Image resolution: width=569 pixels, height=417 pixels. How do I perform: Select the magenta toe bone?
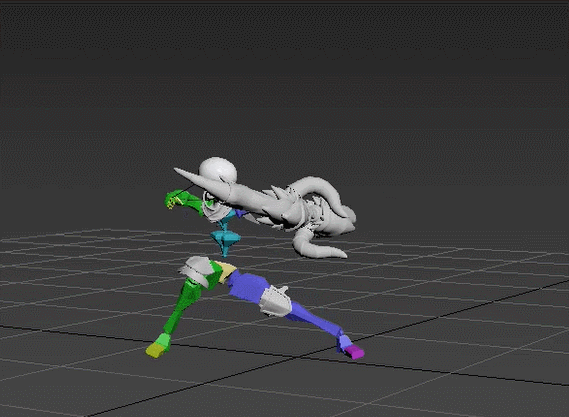(355, 352)
